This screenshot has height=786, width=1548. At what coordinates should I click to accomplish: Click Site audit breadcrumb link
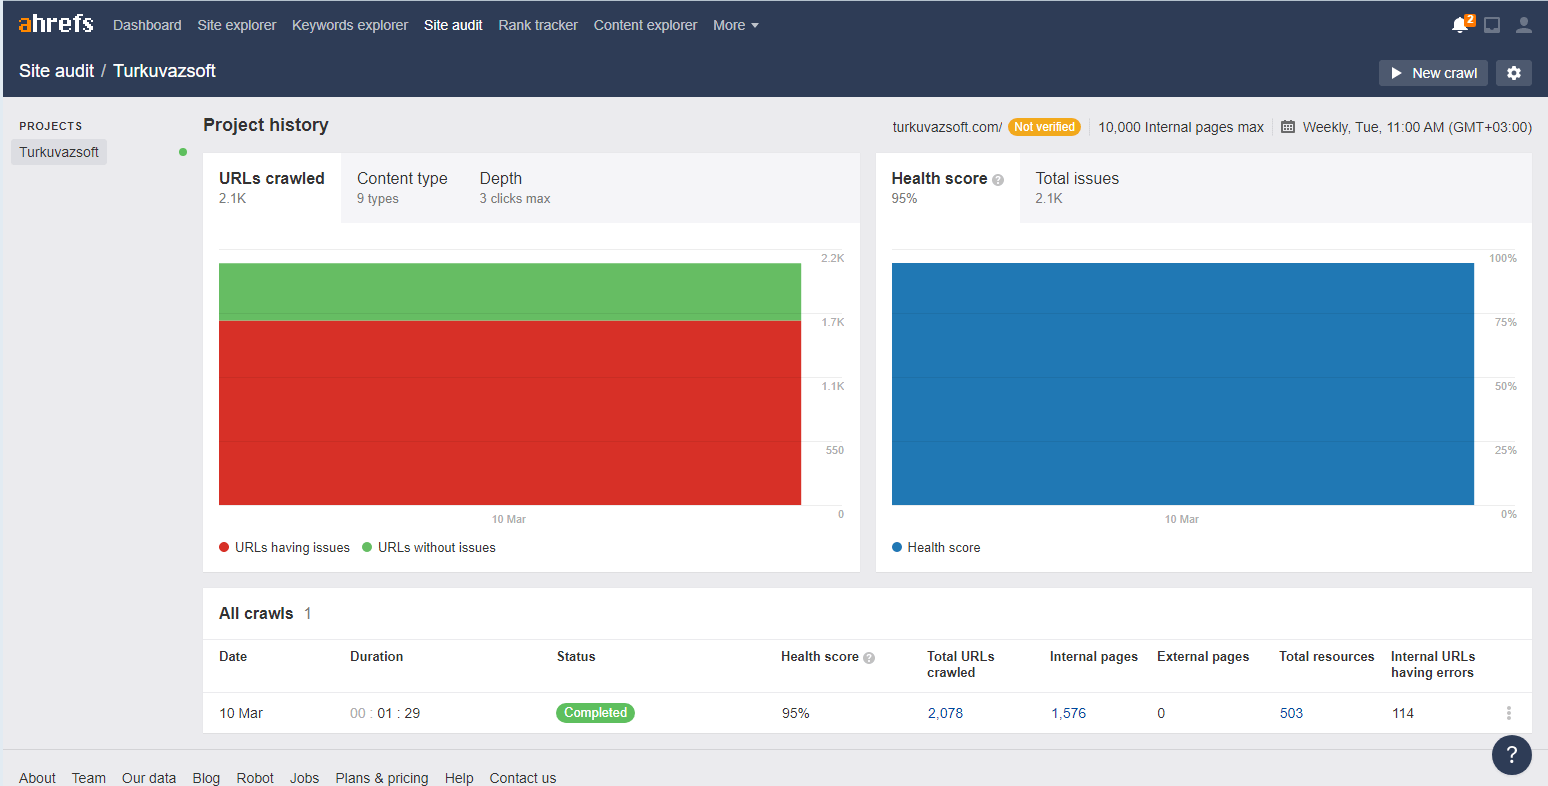click(x=56, y=71)
